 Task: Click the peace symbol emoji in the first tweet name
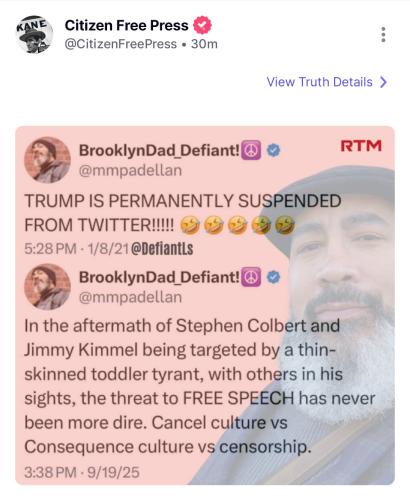(x=251, y=150)
